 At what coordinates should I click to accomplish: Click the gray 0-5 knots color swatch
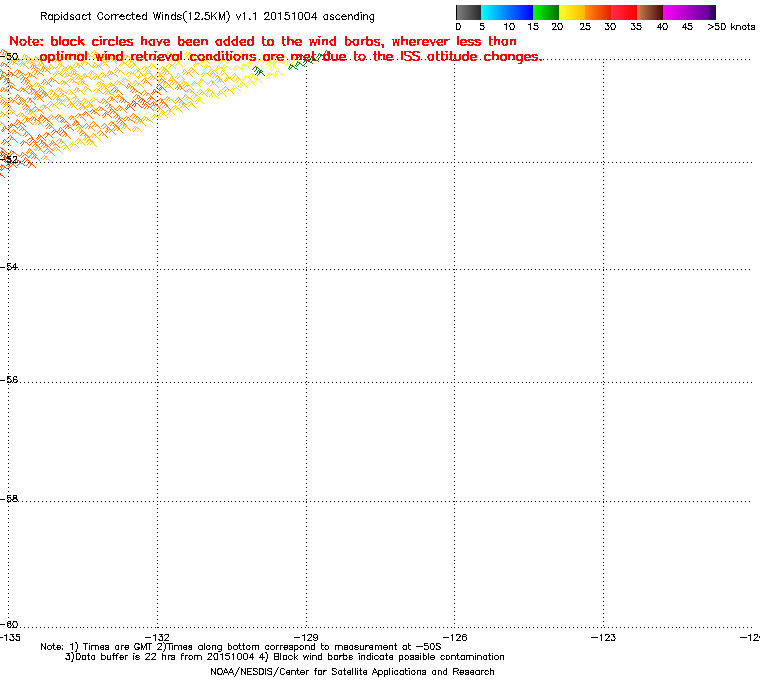[x=468, y=12]
